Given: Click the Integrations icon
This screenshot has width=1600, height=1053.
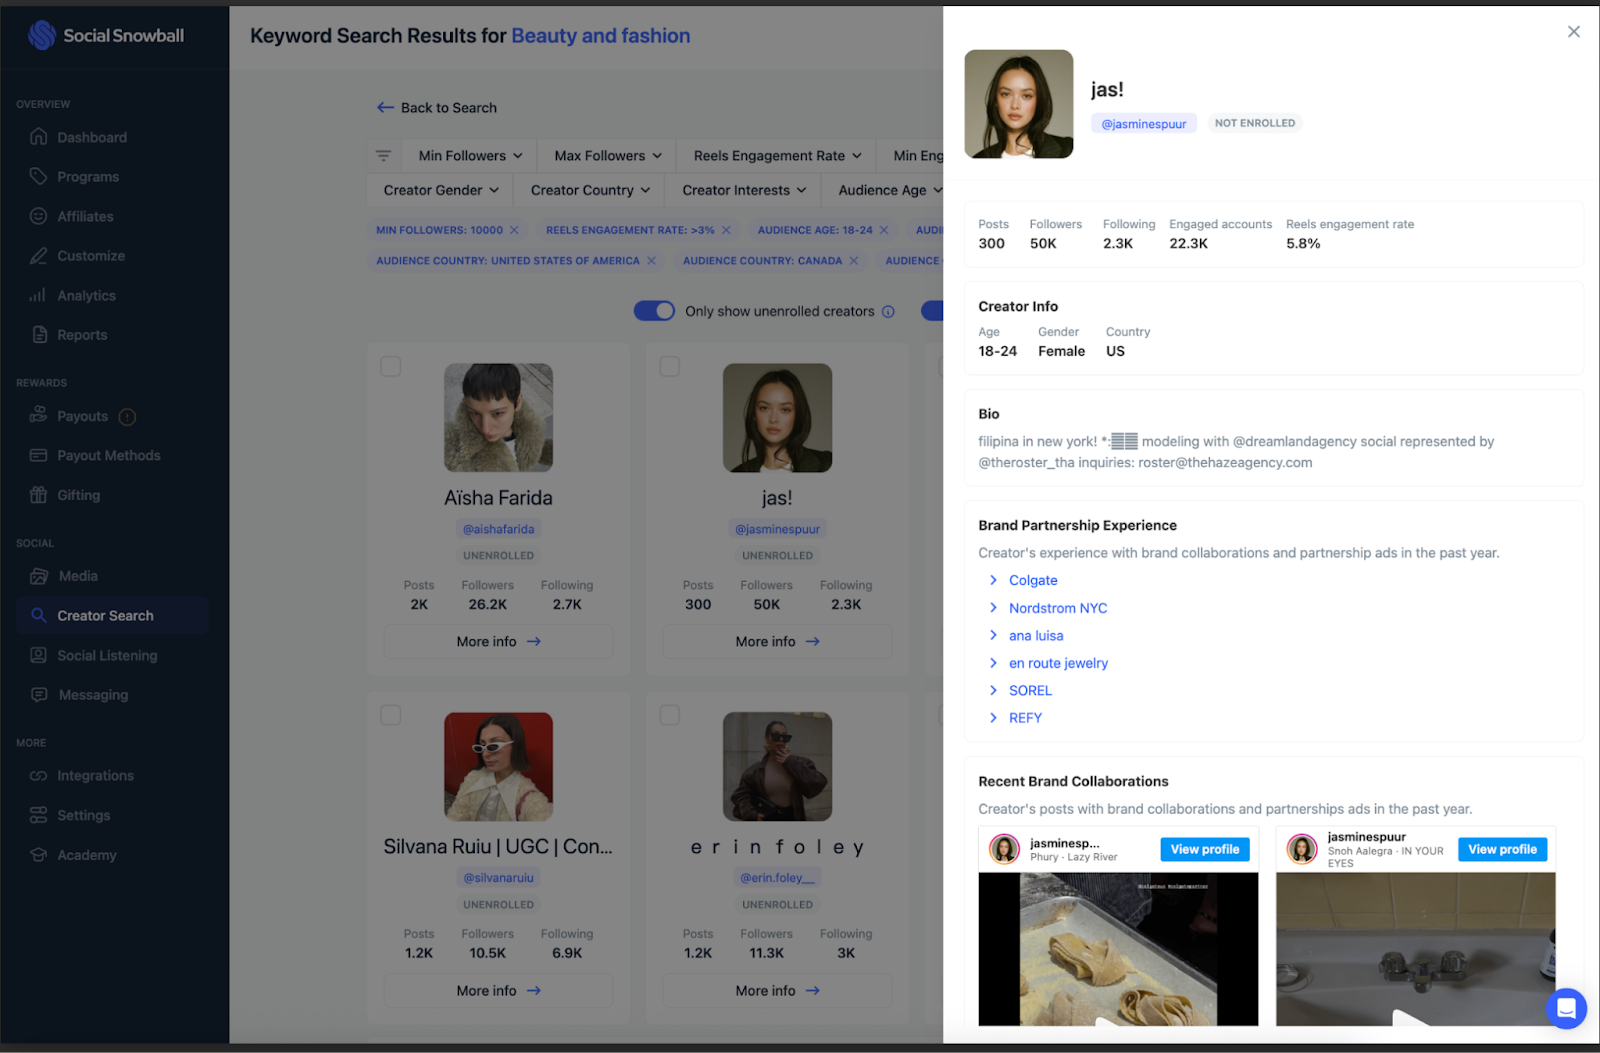Looking at the screenshot, I should pyautogui.click(x=38, y=775).
